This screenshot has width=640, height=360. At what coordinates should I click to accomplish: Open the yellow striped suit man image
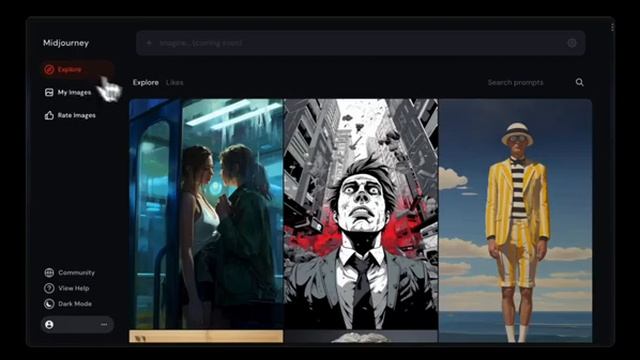click(x=516, y=220)
